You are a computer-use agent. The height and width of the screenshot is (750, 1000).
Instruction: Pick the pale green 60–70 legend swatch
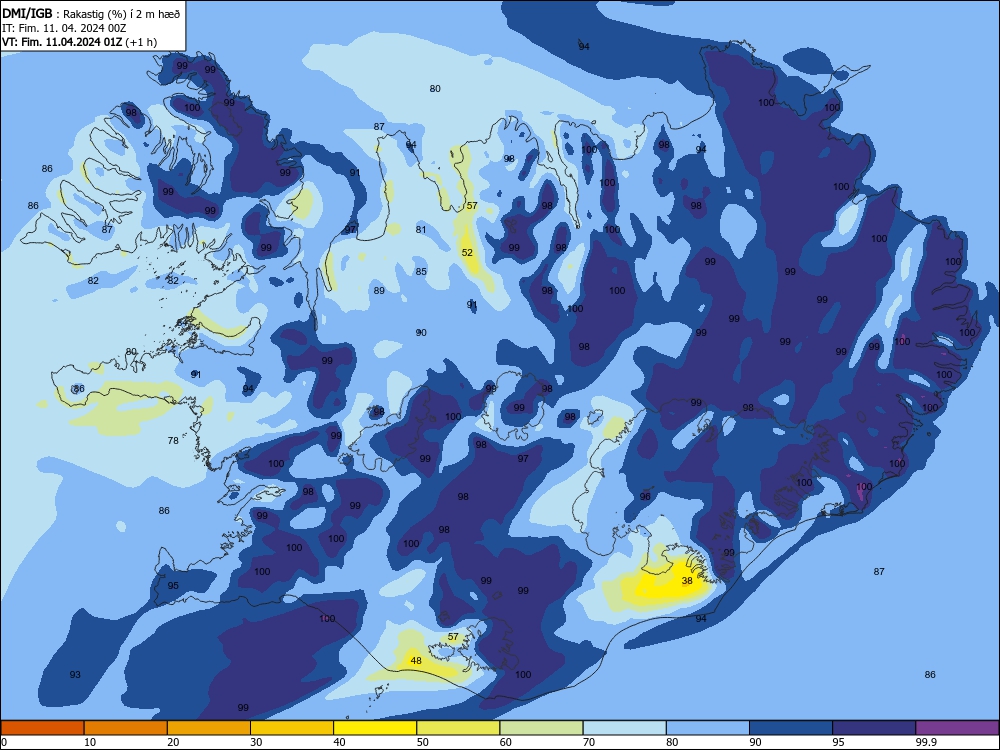click(541, 728)
